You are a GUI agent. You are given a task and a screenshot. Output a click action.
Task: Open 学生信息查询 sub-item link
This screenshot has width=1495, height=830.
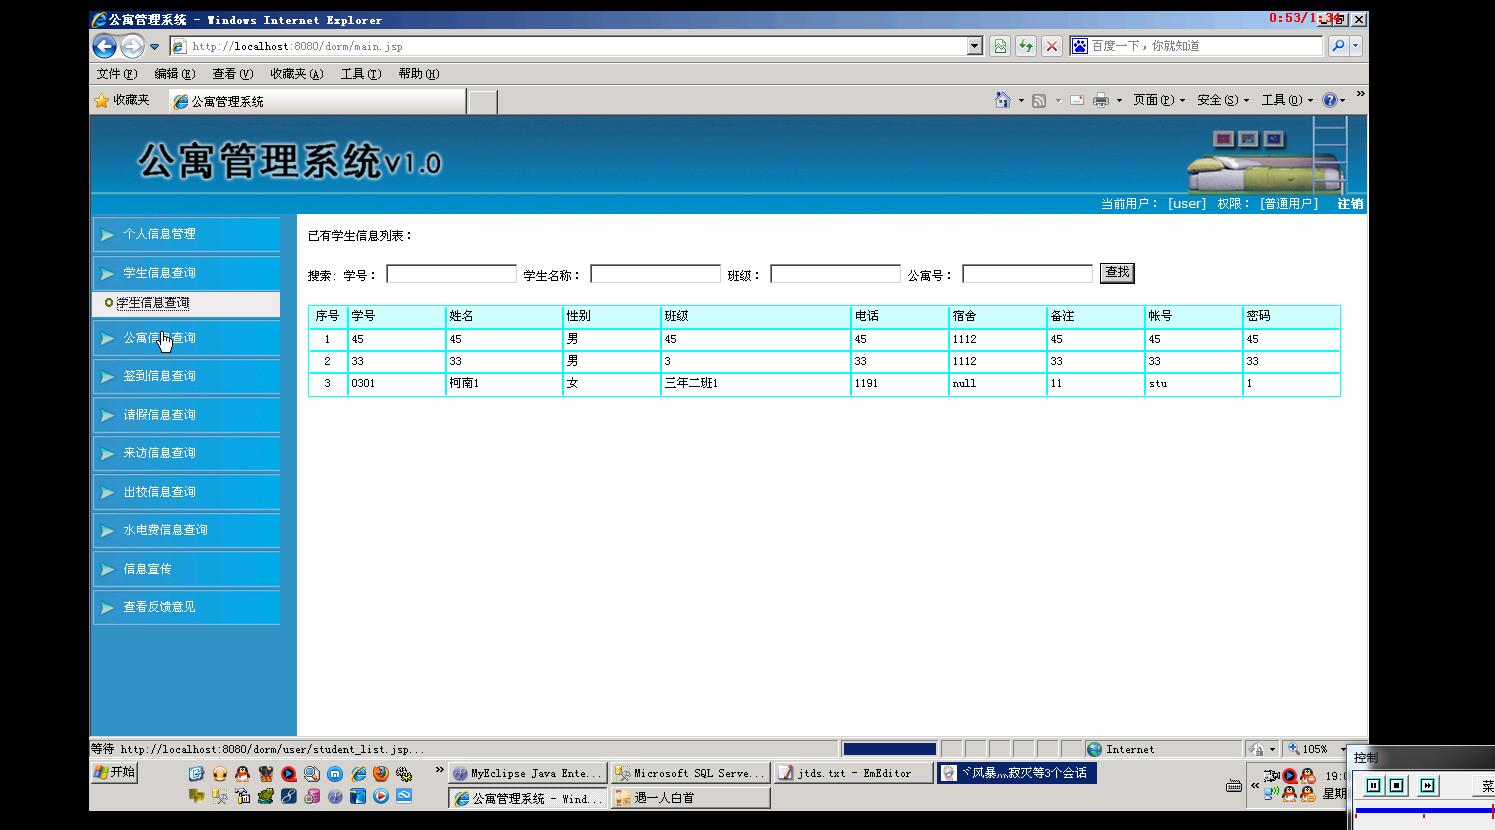152,303
